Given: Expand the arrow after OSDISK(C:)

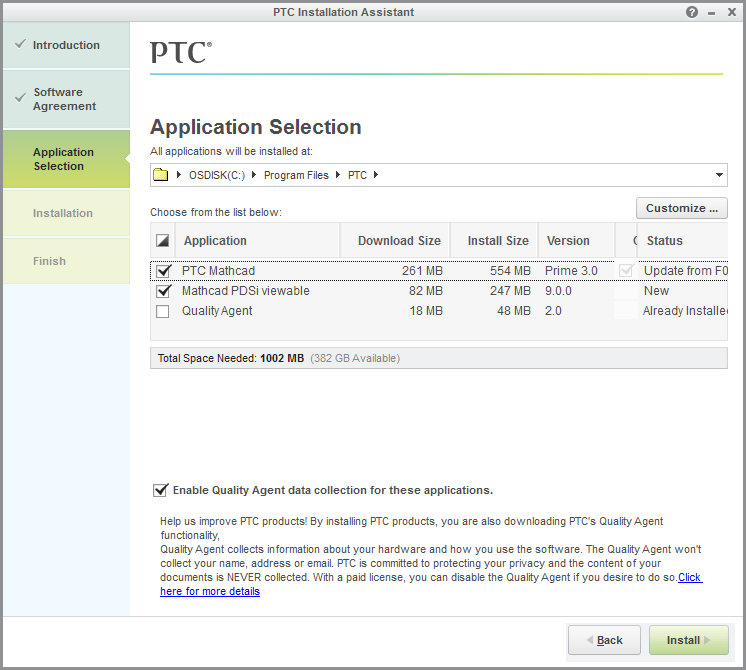Looking at the screenshot, I should 254,175.
